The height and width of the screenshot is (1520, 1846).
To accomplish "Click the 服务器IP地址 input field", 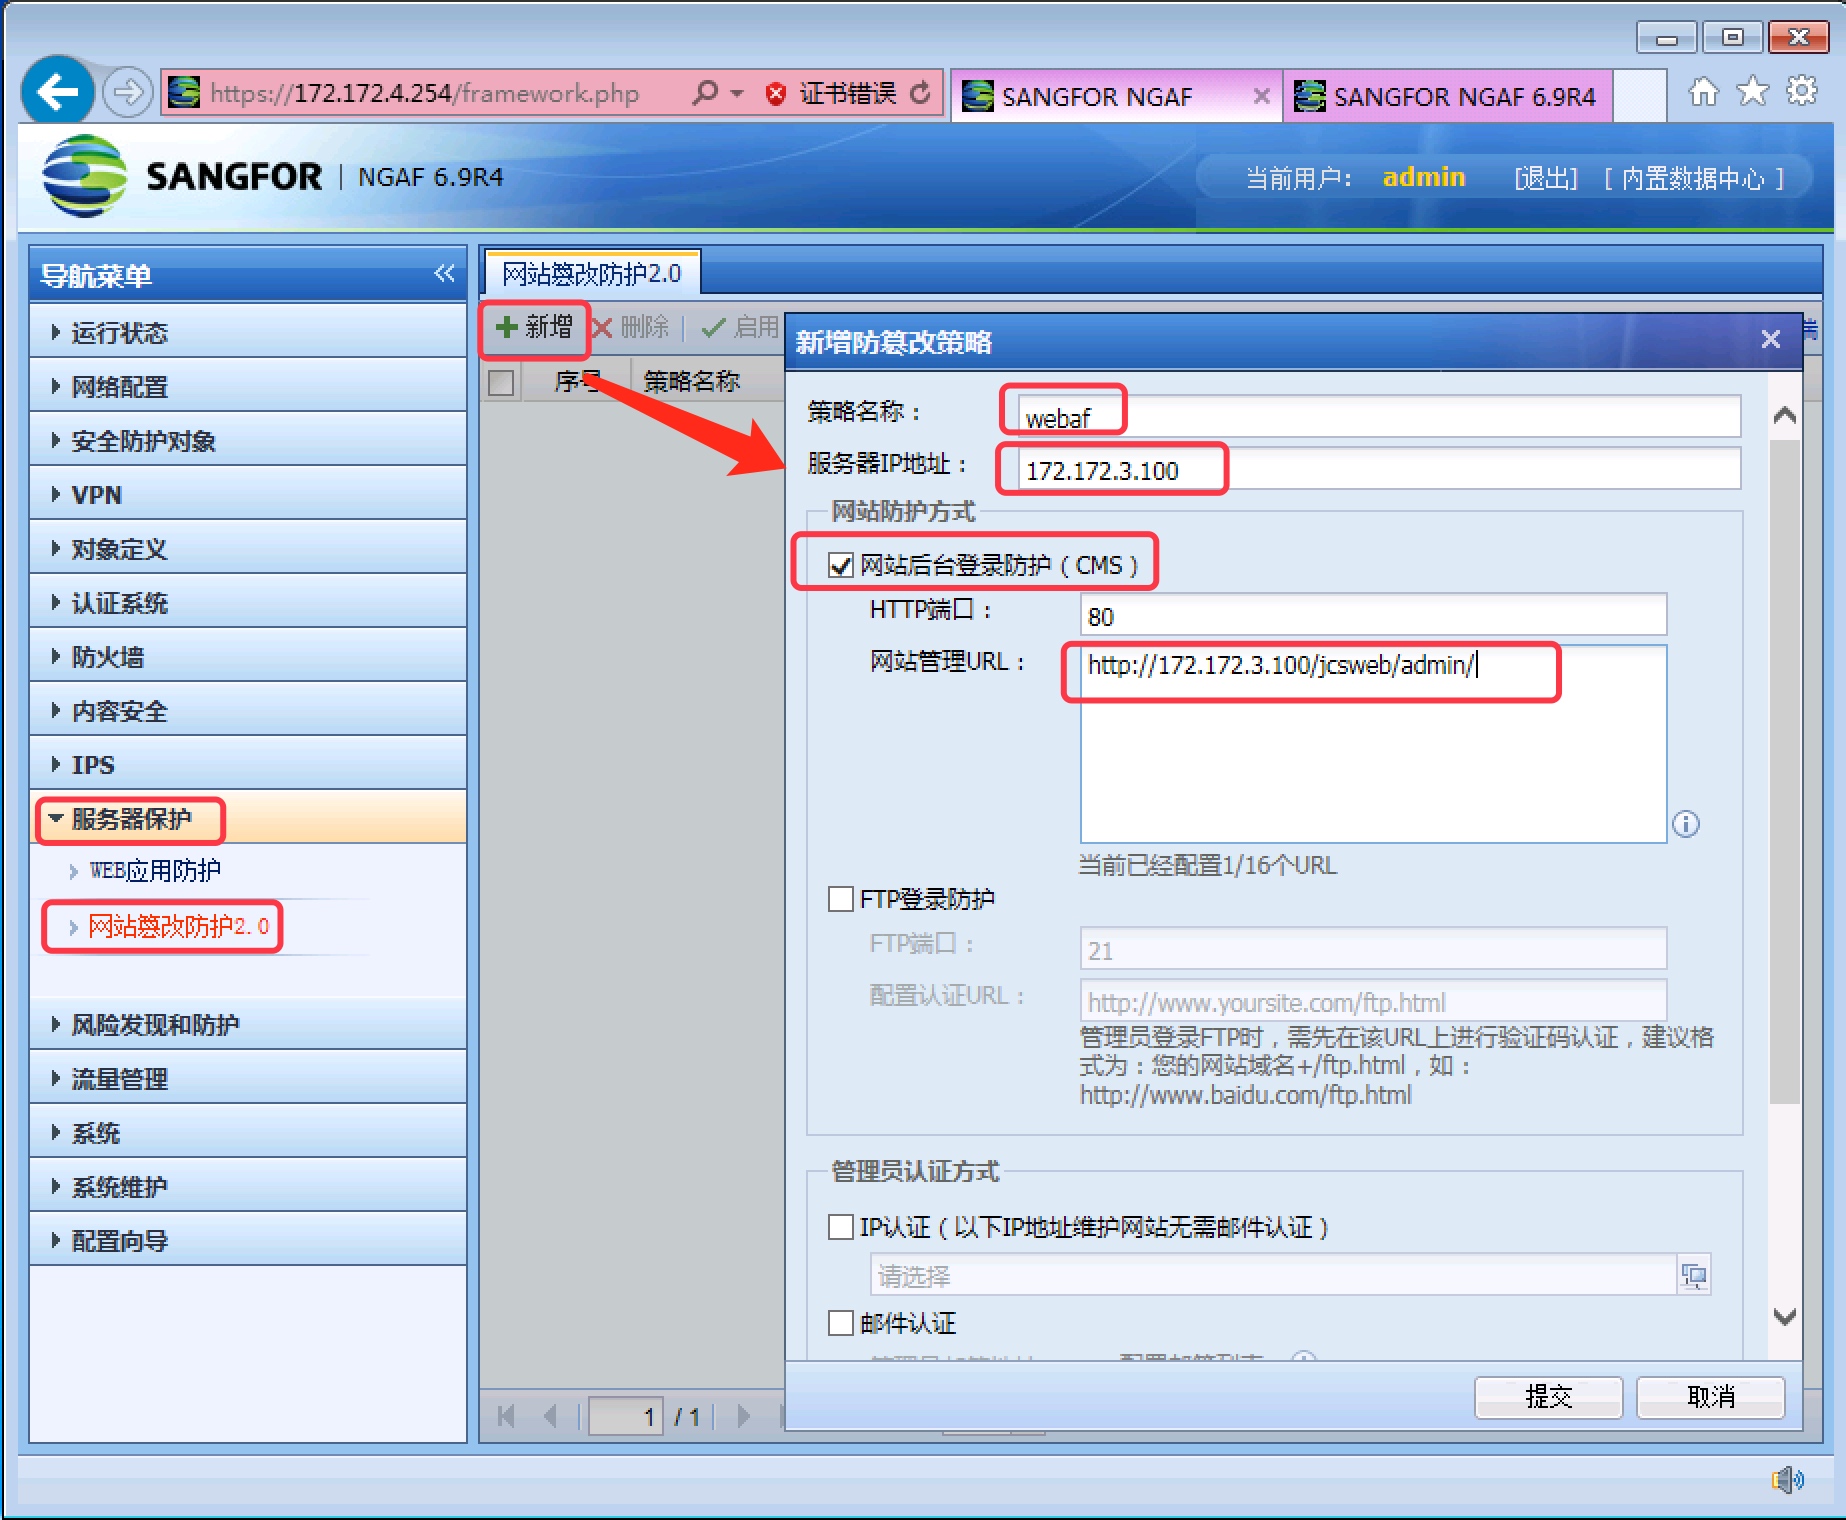I will 1379,469.
